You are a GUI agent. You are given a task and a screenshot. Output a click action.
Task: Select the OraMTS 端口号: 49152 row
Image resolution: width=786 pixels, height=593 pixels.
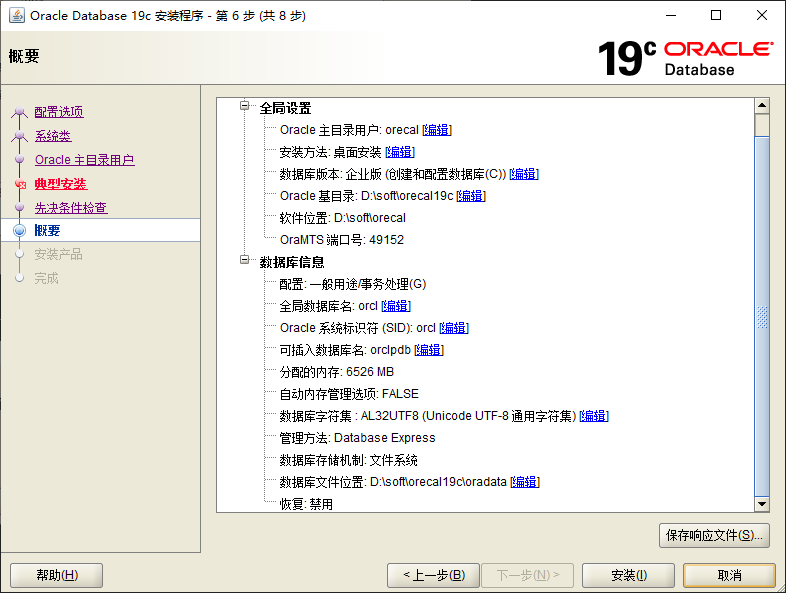[341, 240]
